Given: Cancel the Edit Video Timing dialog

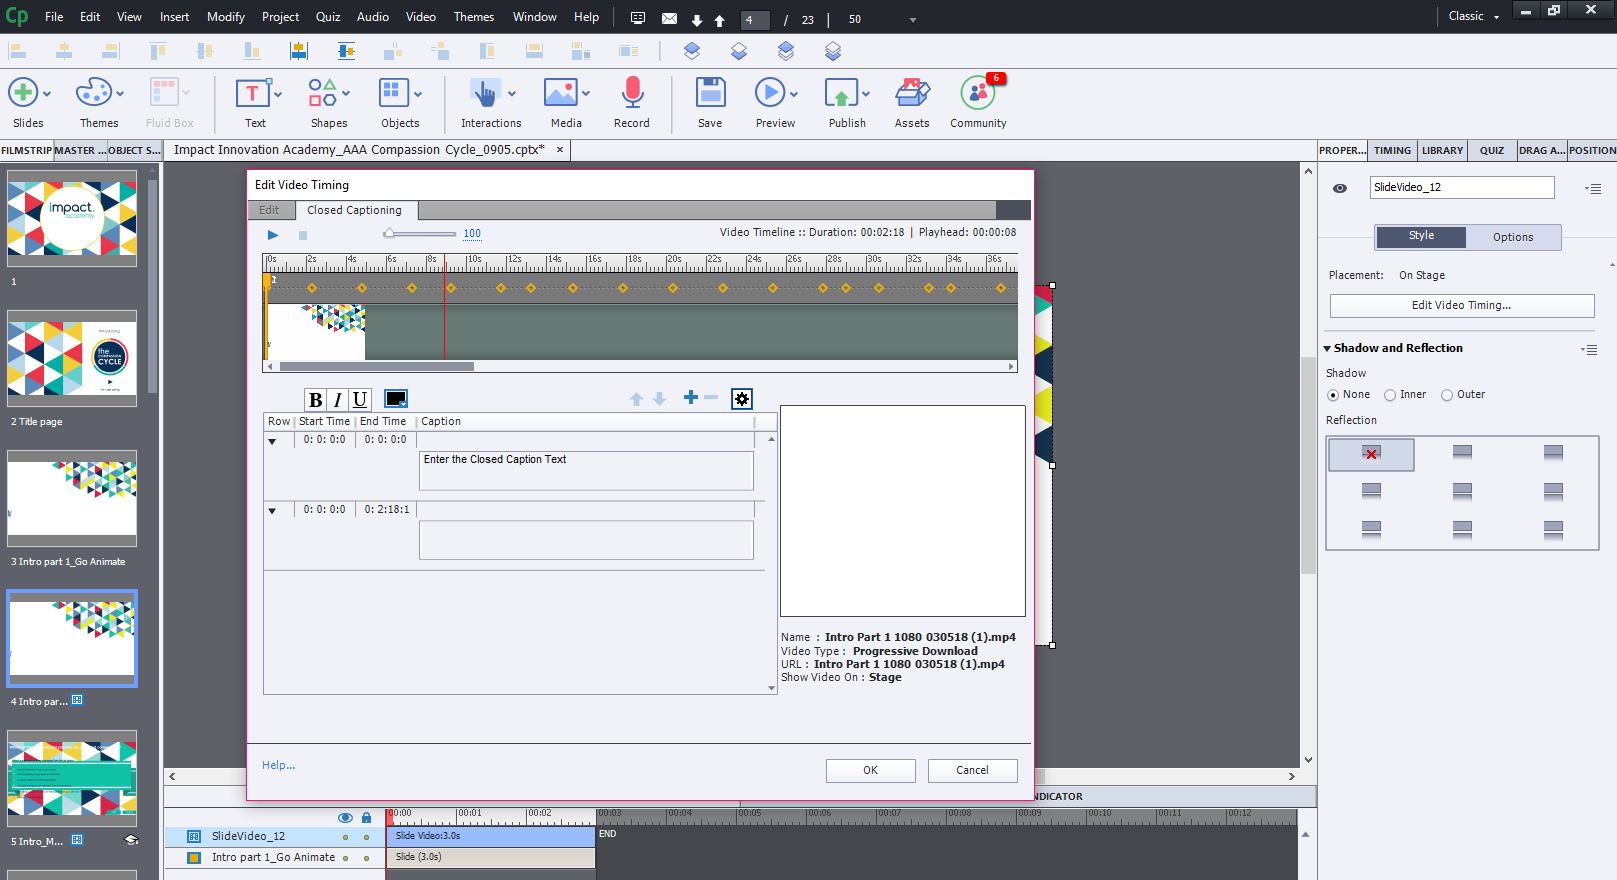Looking at the screenshot, I should (972, 770).
